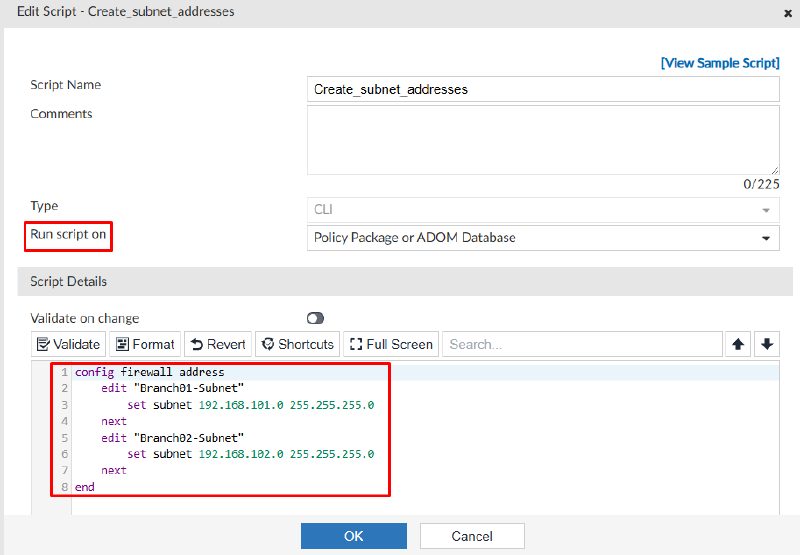Toggle the Validate on change switch
The height and width of the screenshot is (555, 800).
pyautogui.click(x=315, y=318)
